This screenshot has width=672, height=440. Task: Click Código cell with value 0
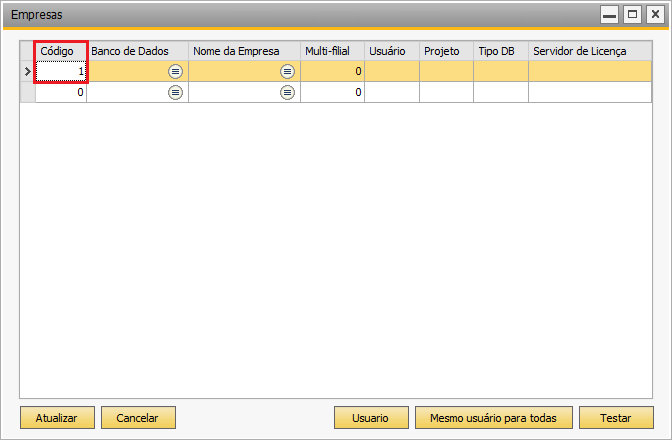coord(61,92)
